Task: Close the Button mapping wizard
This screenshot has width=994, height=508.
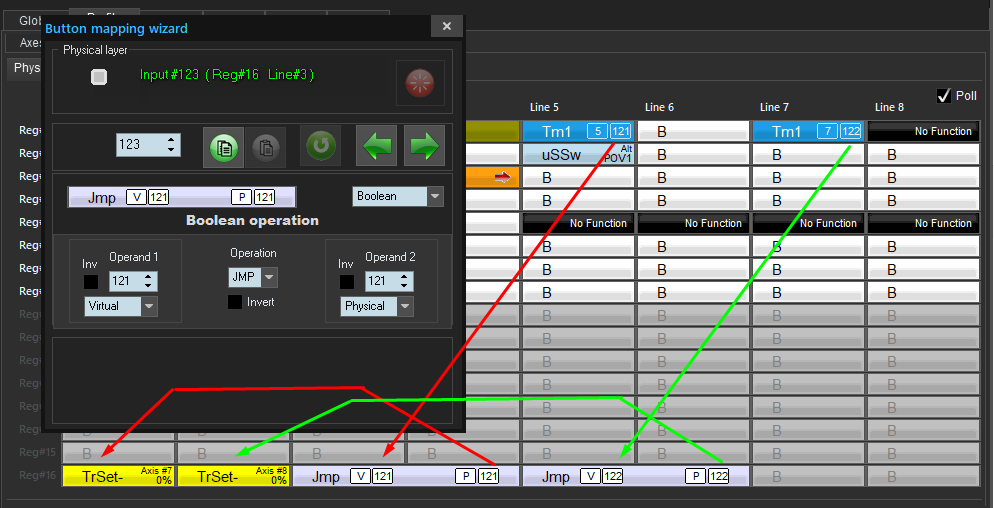Action: [447, 26]
